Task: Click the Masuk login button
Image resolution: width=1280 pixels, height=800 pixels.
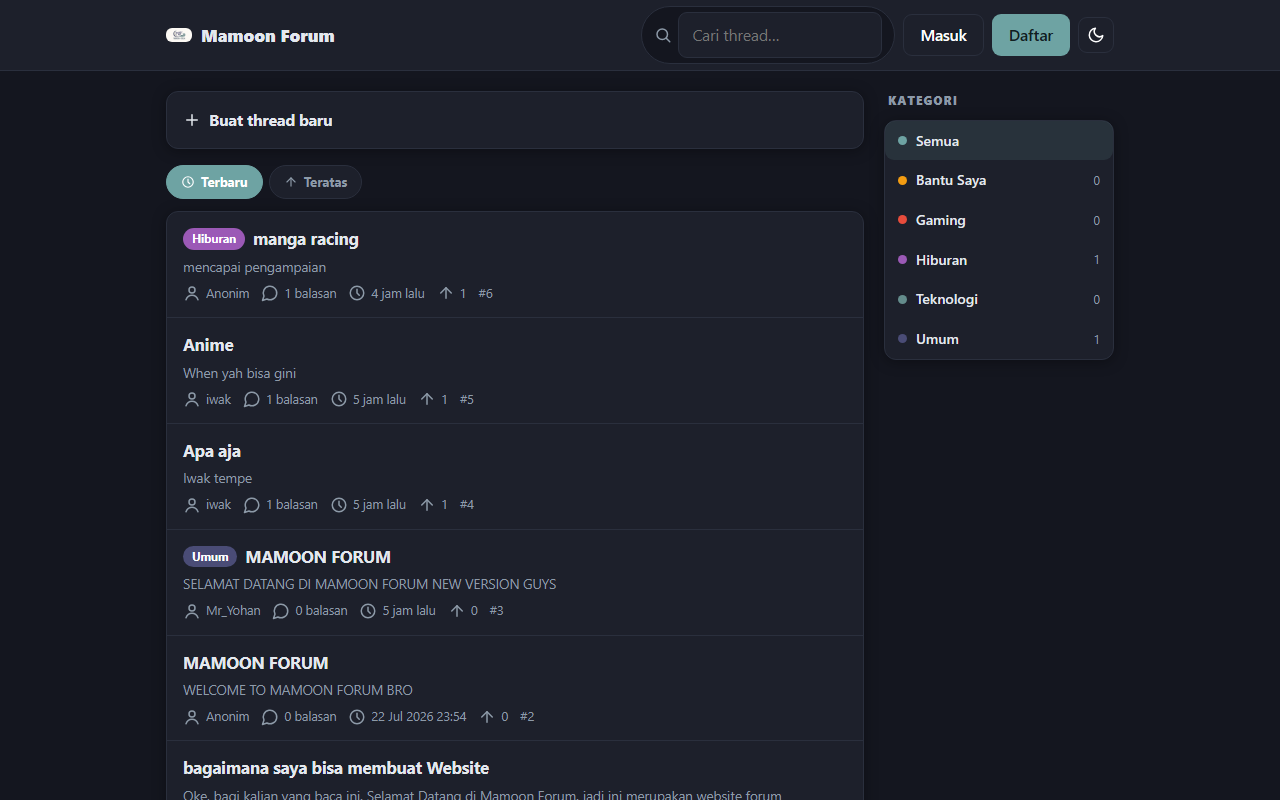Action: 943,35
